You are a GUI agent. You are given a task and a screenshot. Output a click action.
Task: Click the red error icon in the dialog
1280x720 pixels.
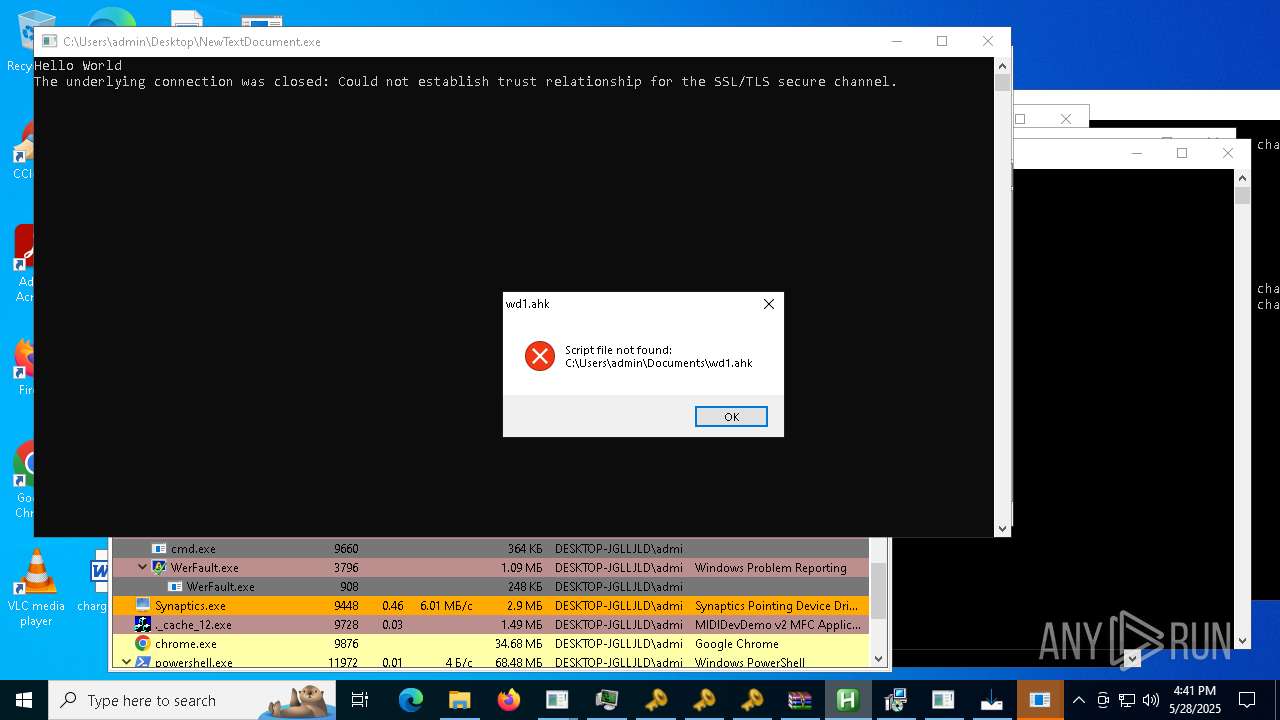(x=540, y=356)
